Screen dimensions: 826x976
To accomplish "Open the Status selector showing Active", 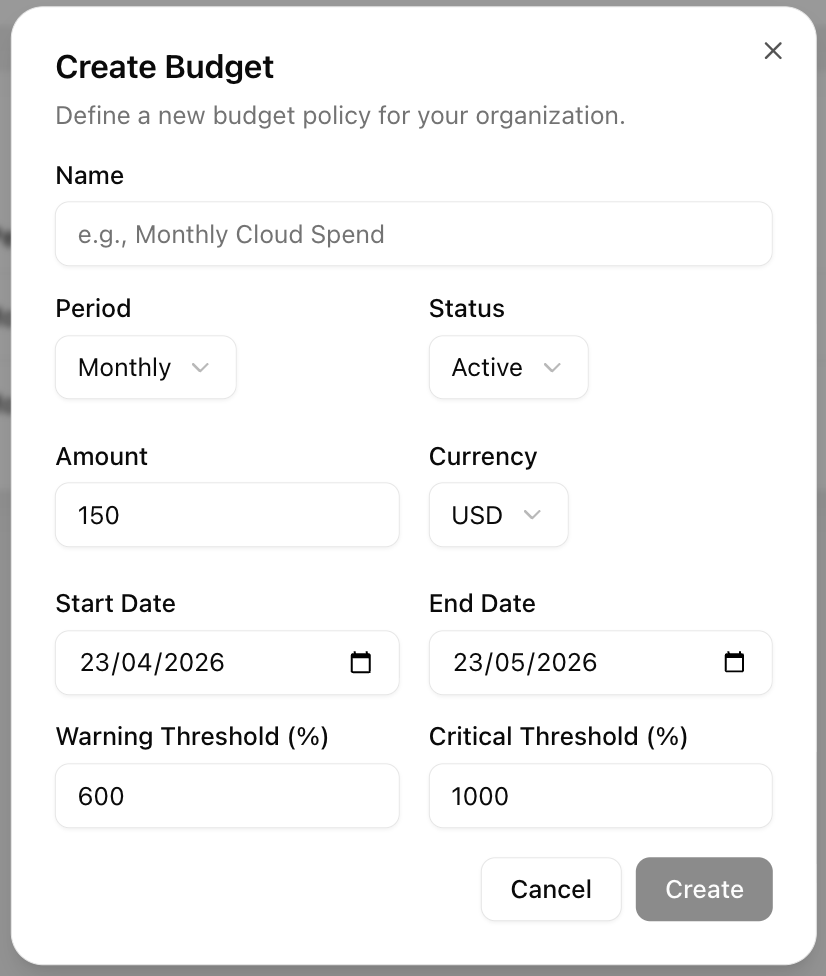I will pyautogui.click(x=508, y=367).
